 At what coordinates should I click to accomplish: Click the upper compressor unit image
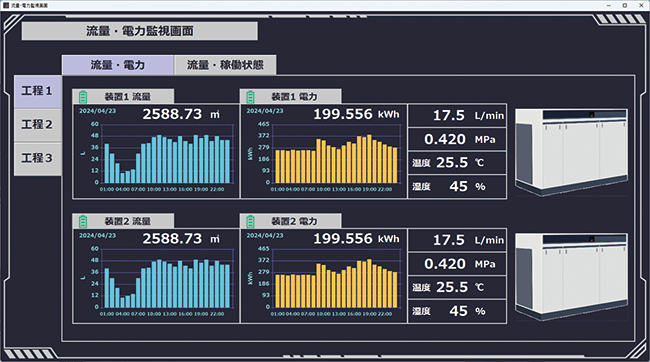point(571,152)
